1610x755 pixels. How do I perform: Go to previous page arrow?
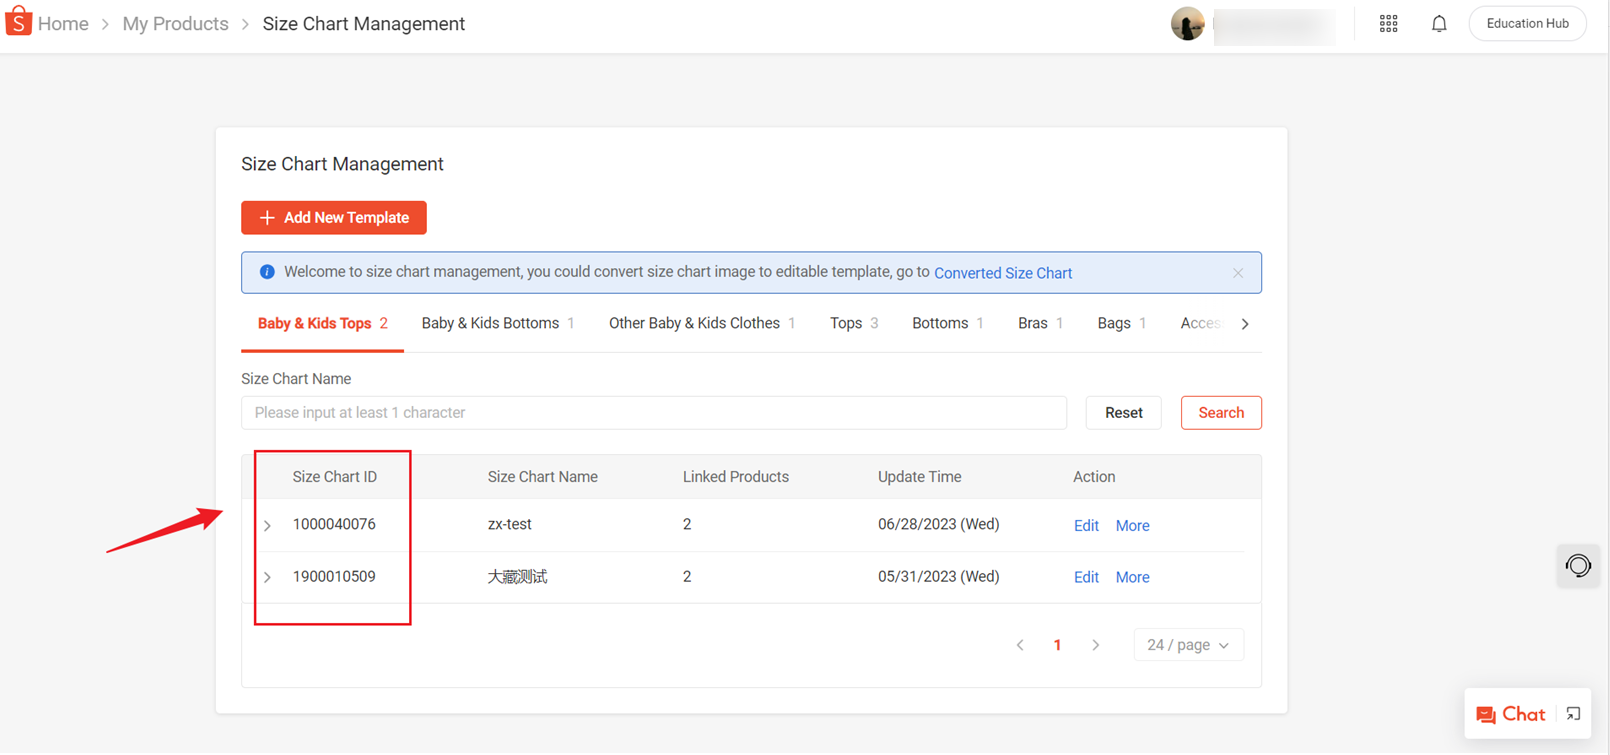1020,645
